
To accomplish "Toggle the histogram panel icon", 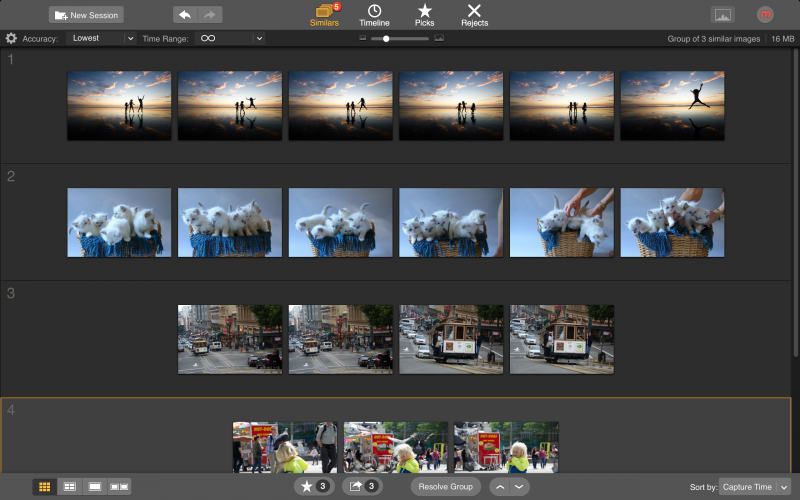I will click(x=722, y=15).
